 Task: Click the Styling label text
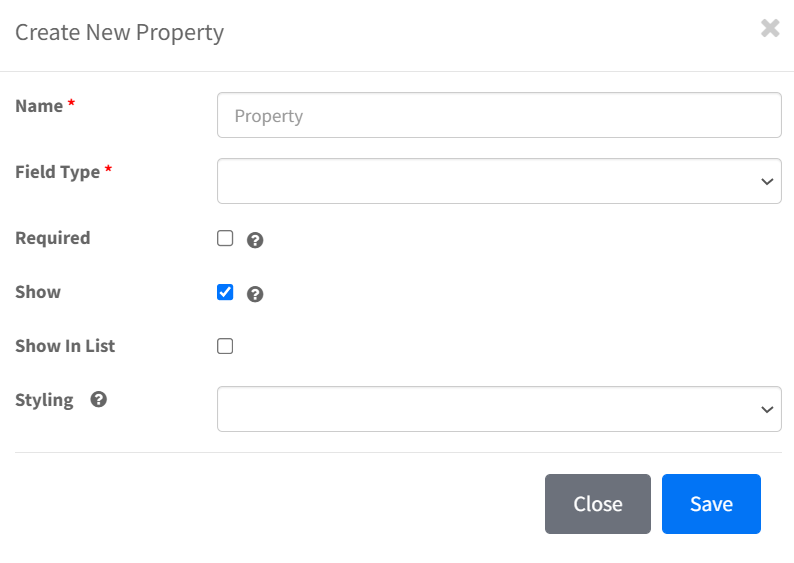(44, 400)
